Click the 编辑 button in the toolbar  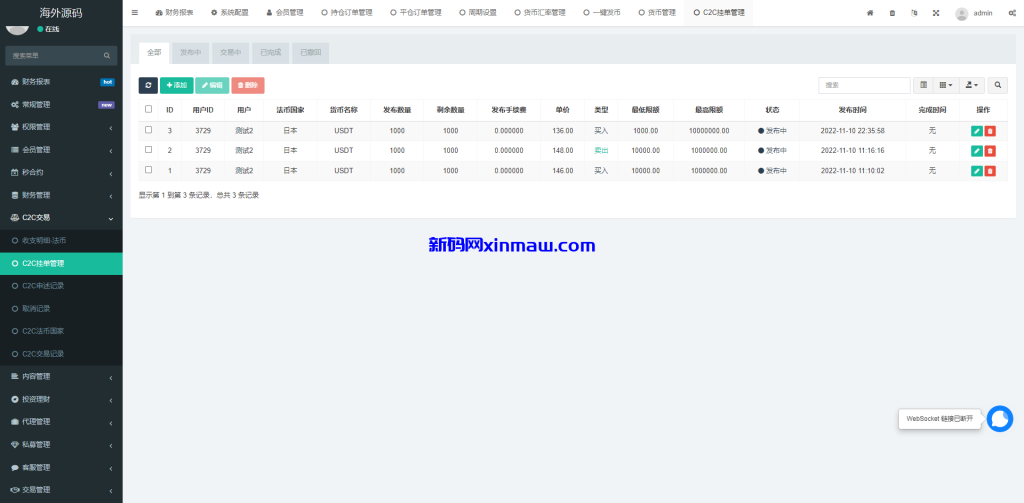pos(212,86)
